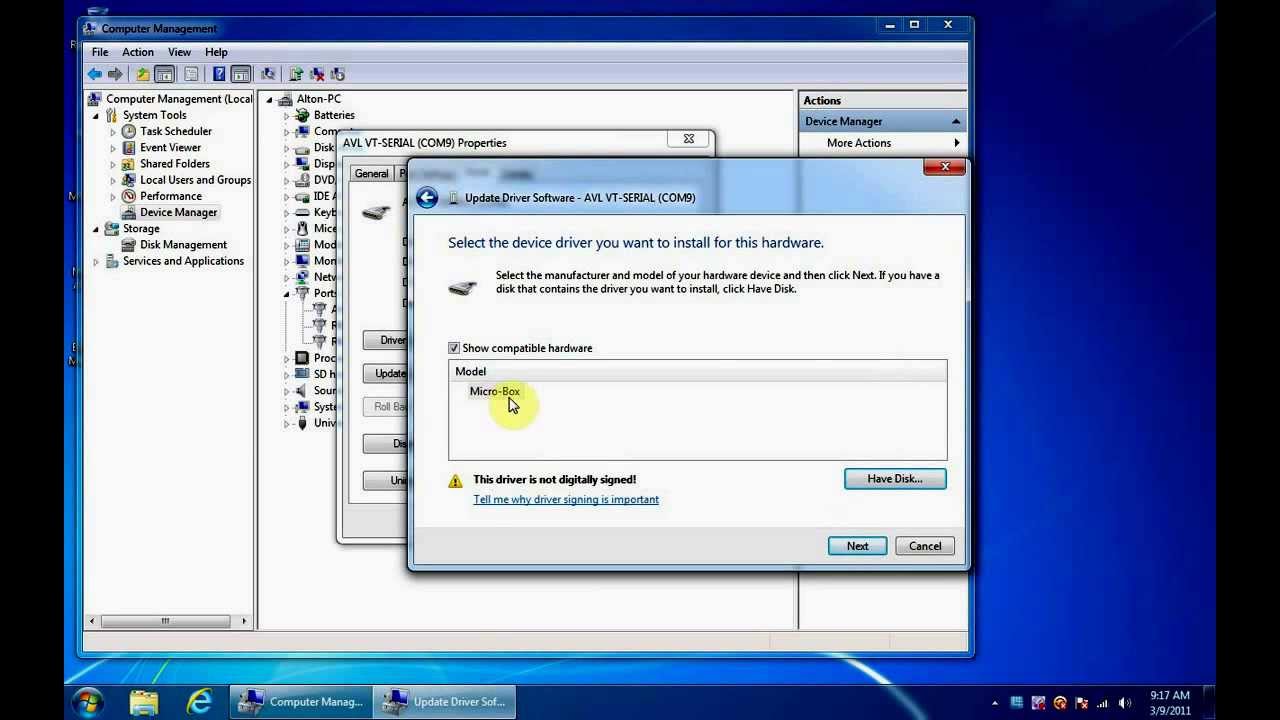
Task: Select Micro-Box in the Model list
Action: [495, 392]
